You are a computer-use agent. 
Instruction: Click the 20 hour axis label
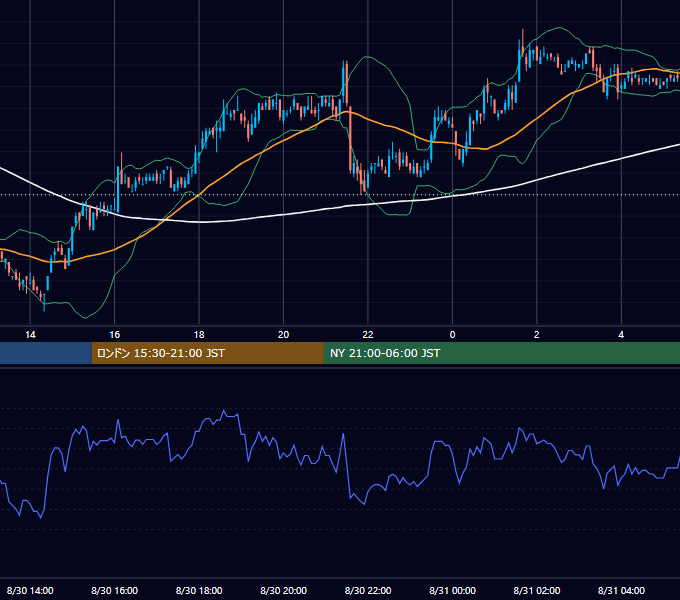click(x=283, y=335)
